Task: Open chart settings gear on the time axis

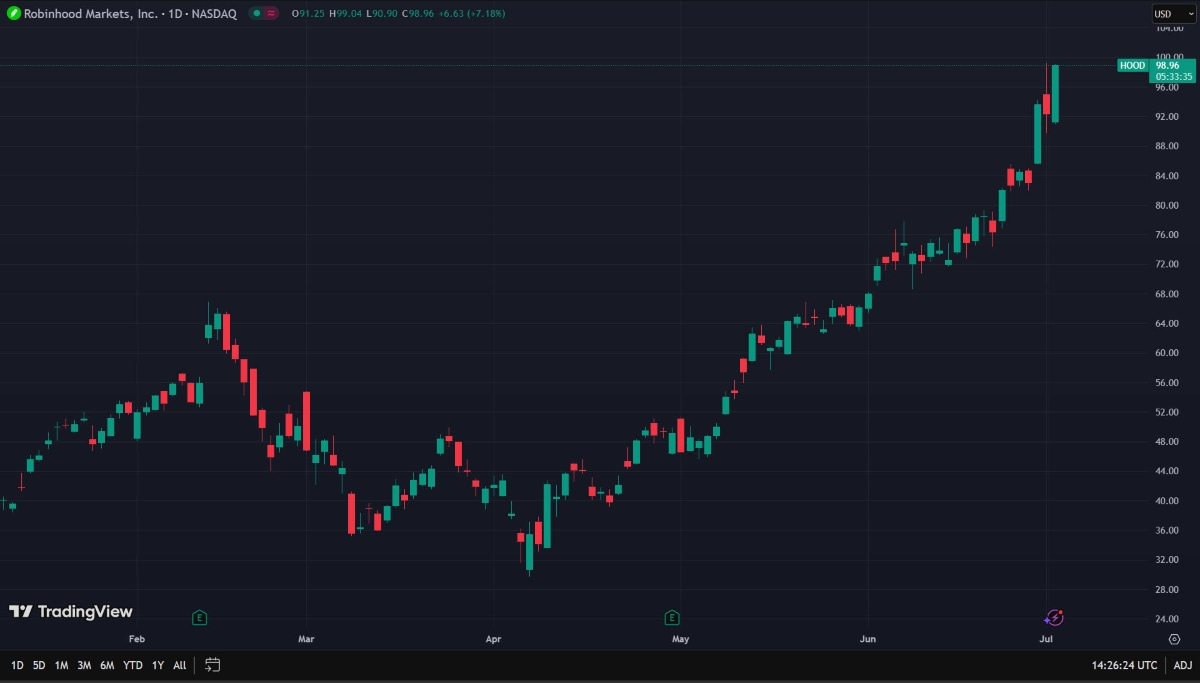Action: [x=1174, y=638]
